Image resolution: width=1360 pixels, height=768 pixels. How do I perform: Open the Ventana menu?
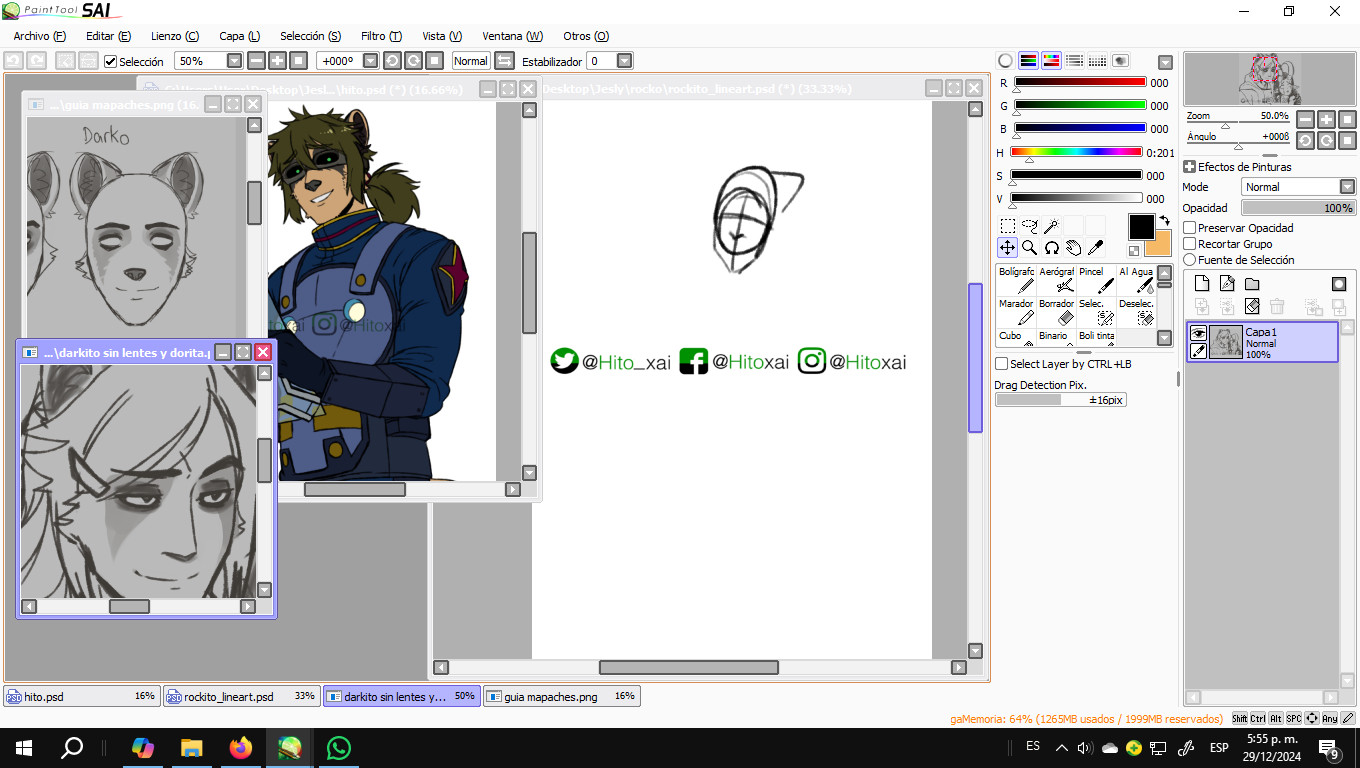coord(513,36)
